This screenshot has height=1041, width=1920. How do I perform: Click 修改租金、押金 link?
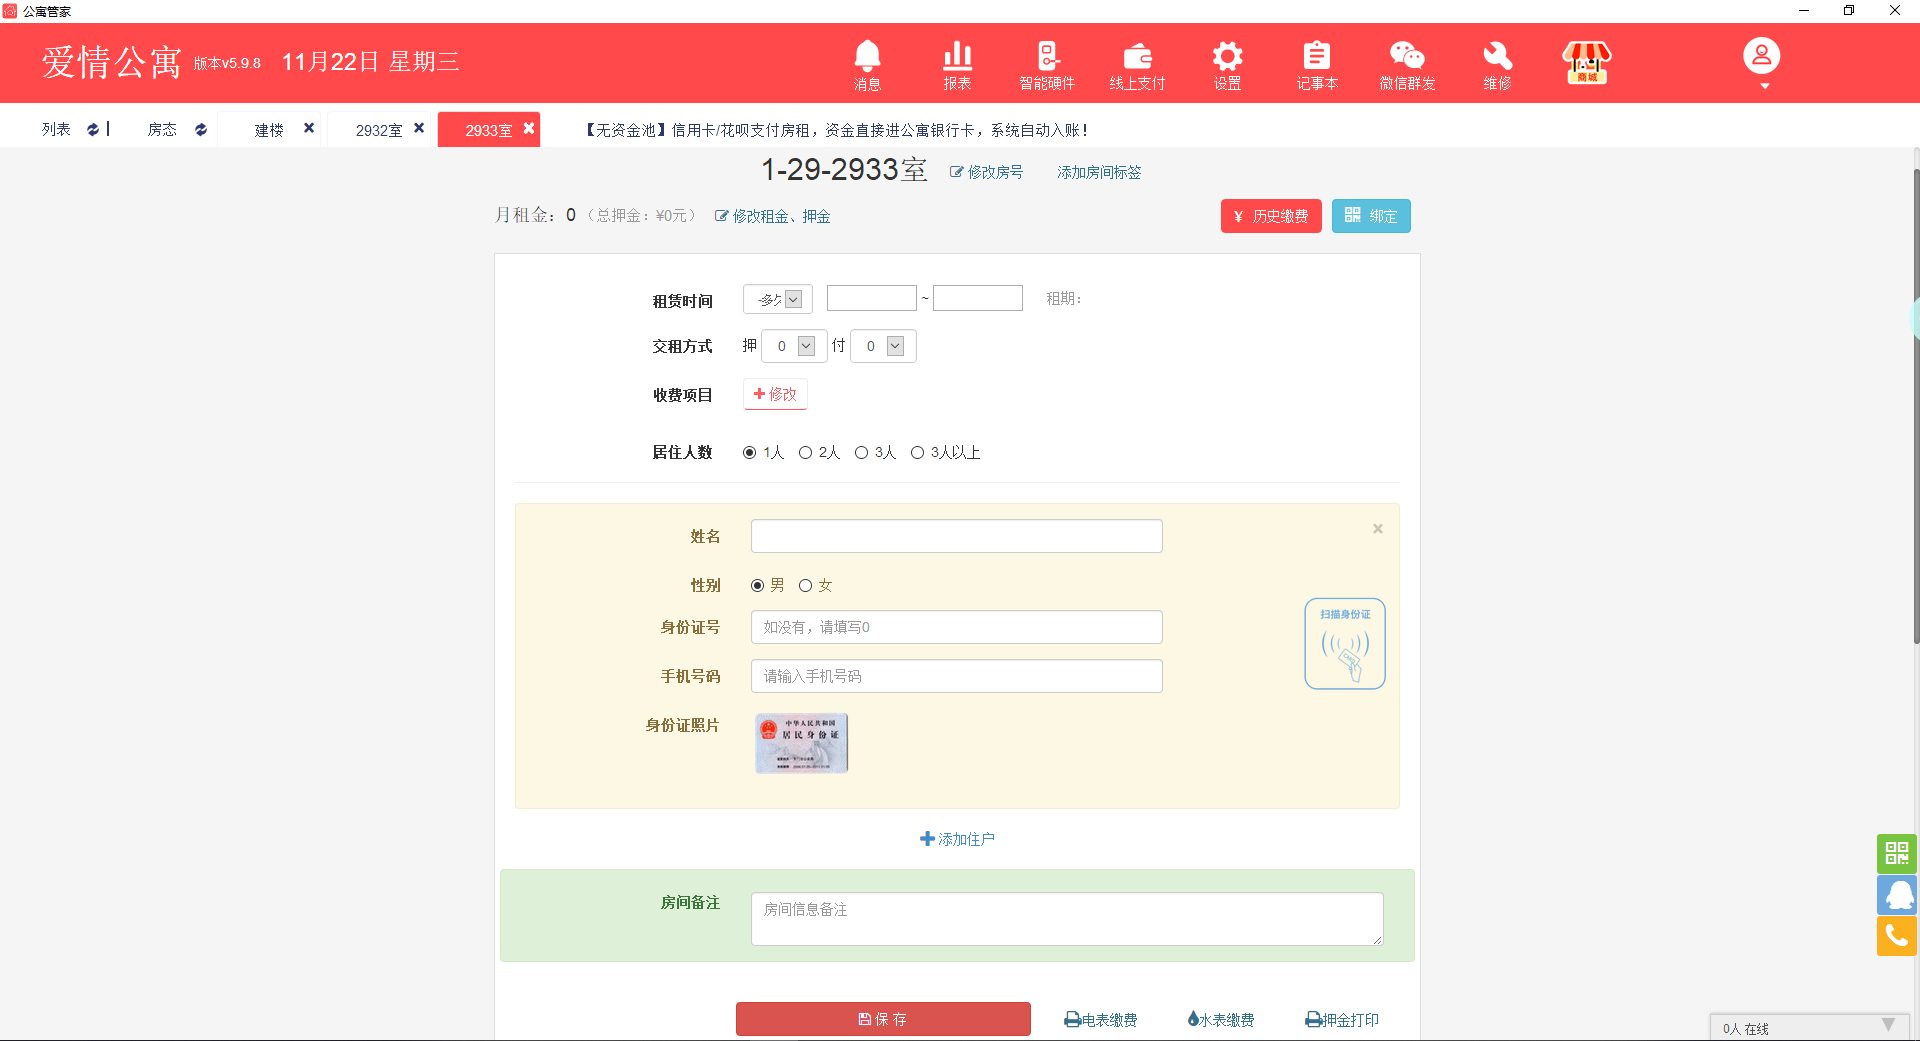pos(772,216)
